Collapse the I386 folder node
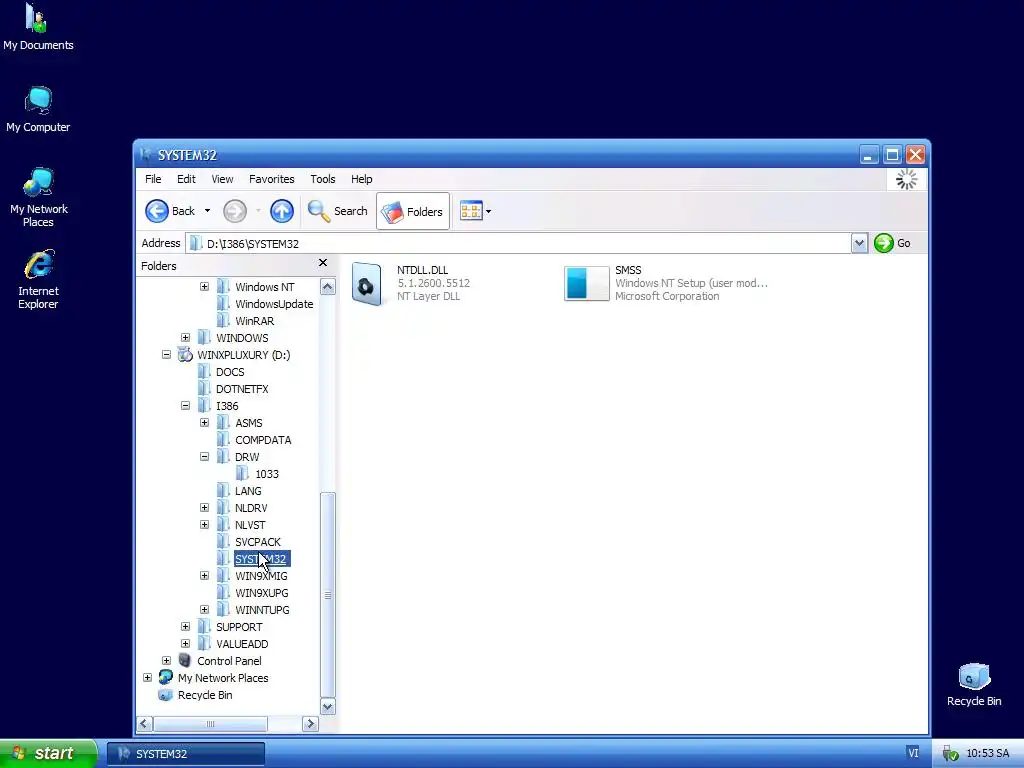This screenshot has width=1024, height=768. pyautogui.click(x=185, y=406)
